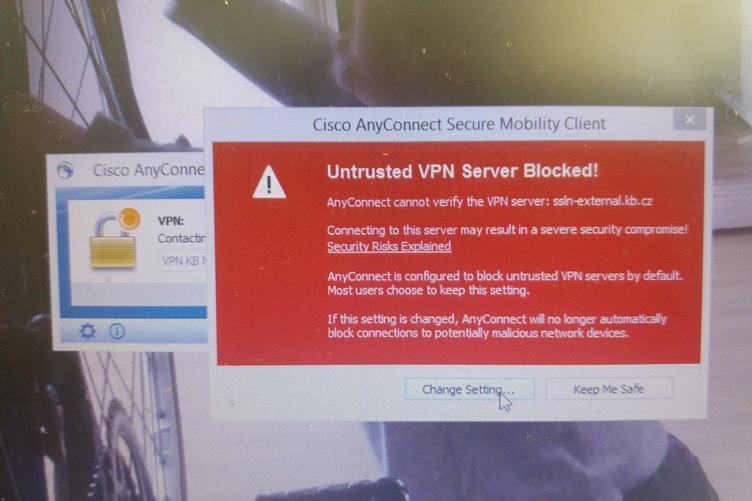Click the golden padlock VPN icon
This screenshot has height=501, width=752.
(113, 245)
